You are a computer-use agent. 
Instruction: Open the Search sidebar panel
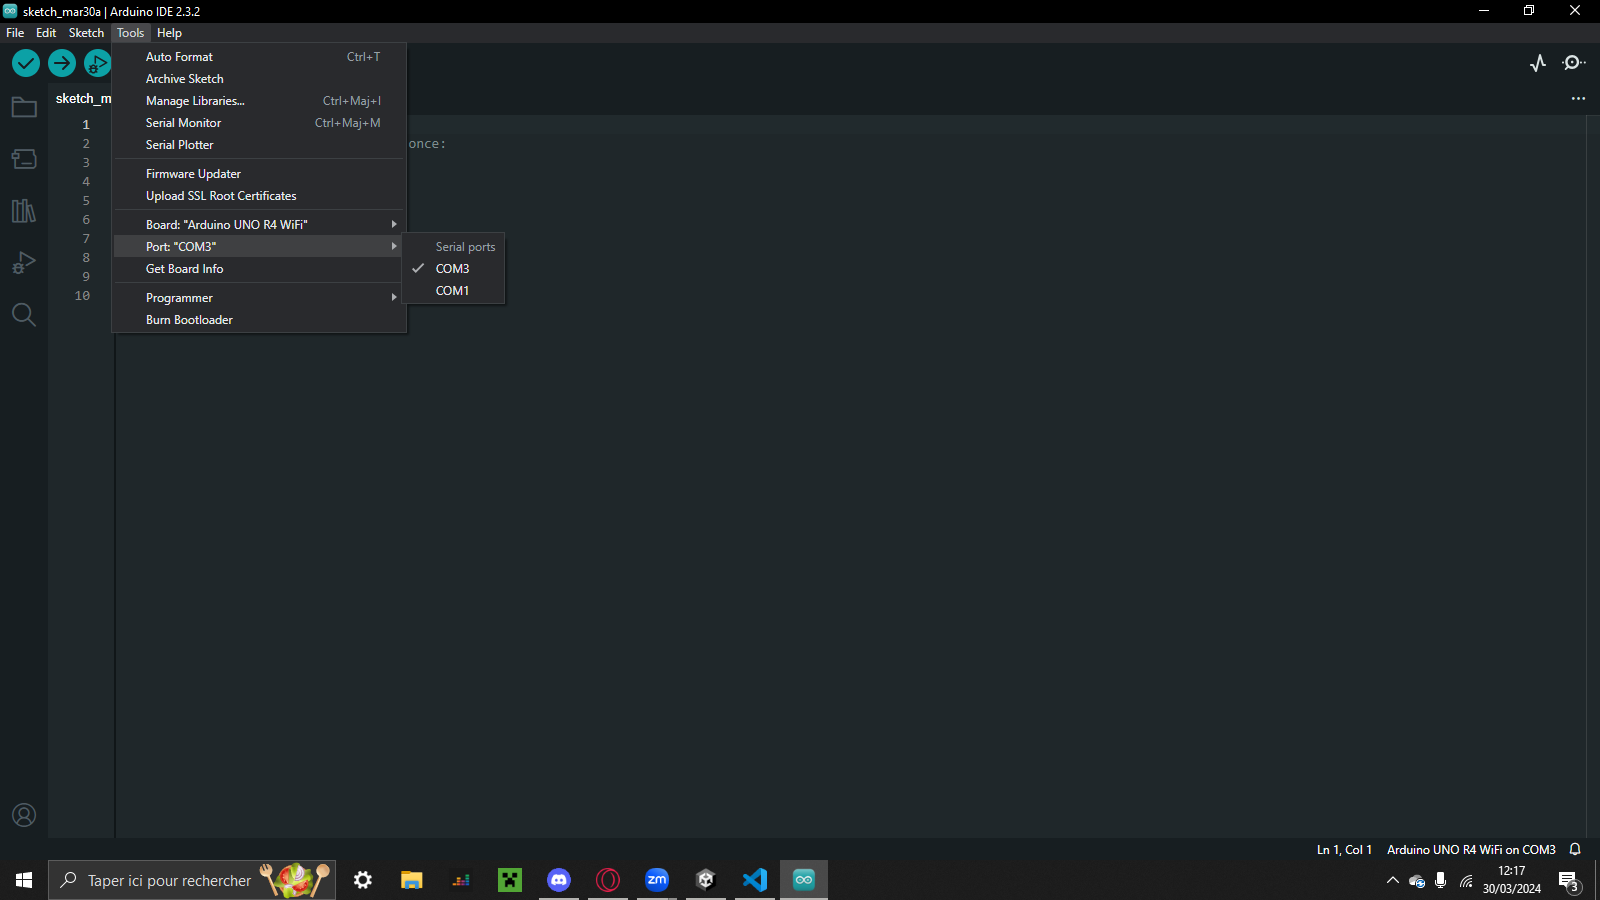(x=24, y=315)
